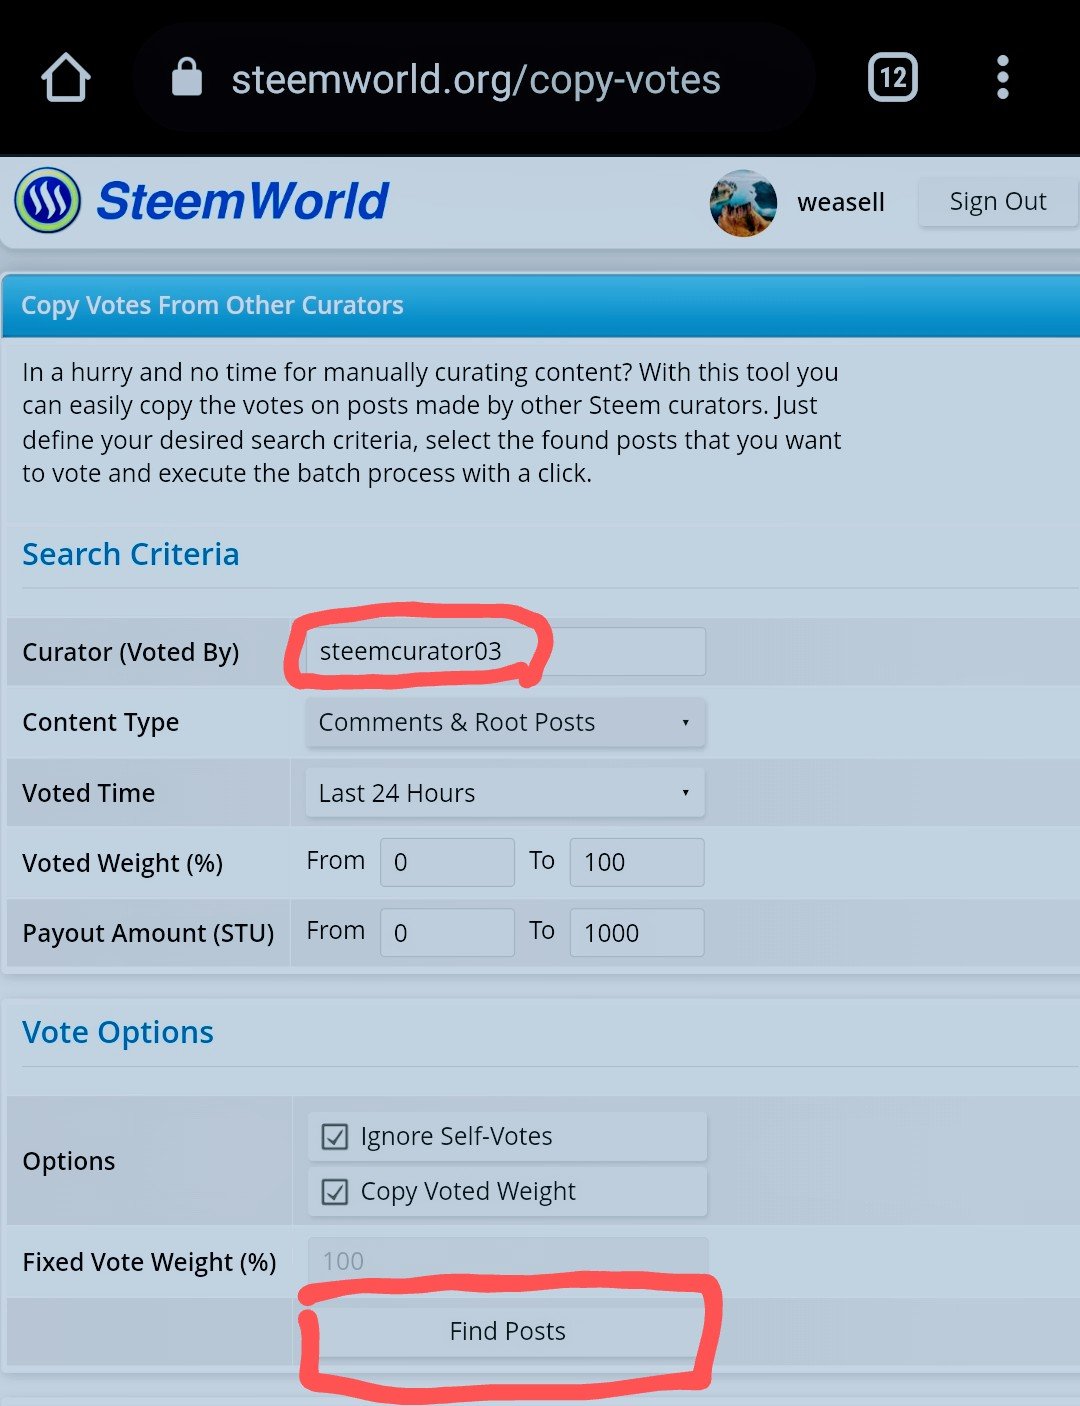
Task: Tap the lock icon in address bar
Action: (x=187, y=77)
